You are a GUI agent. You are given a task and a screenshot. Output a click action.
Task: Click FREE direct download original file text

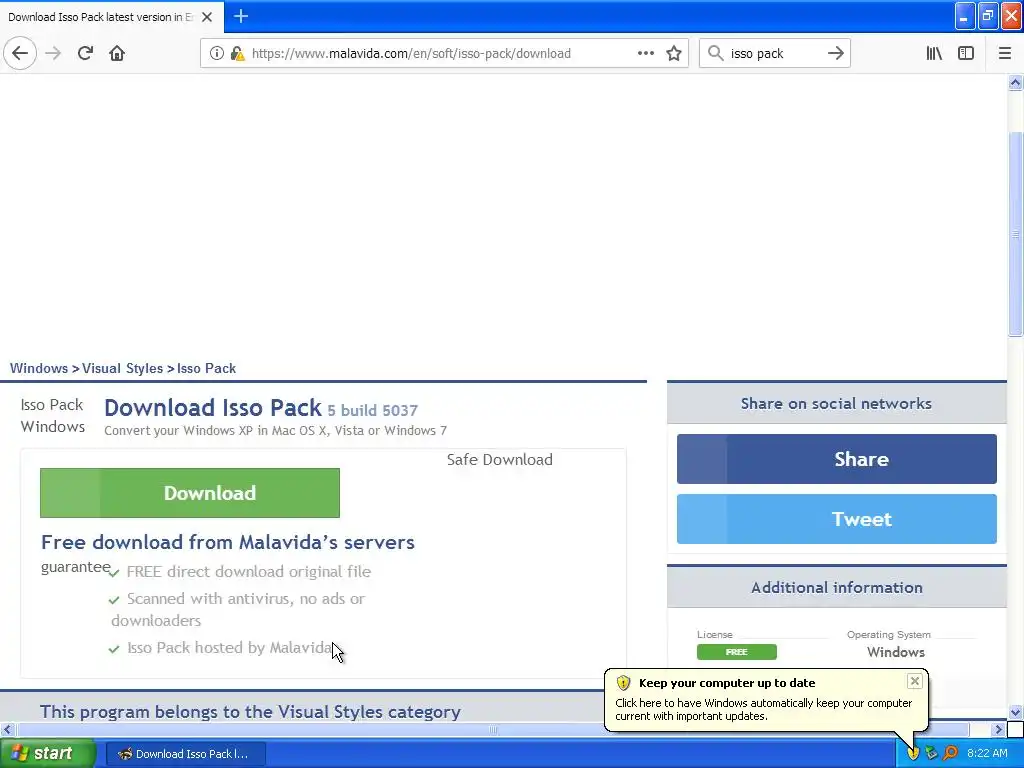coord(249,571)
